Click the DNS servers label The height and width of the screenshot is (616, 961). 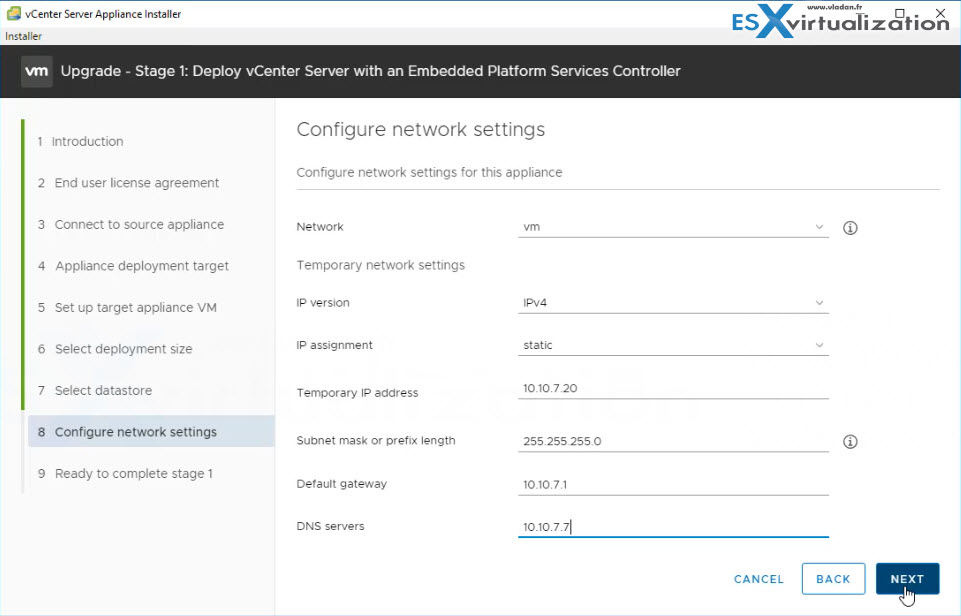point(330,526)
